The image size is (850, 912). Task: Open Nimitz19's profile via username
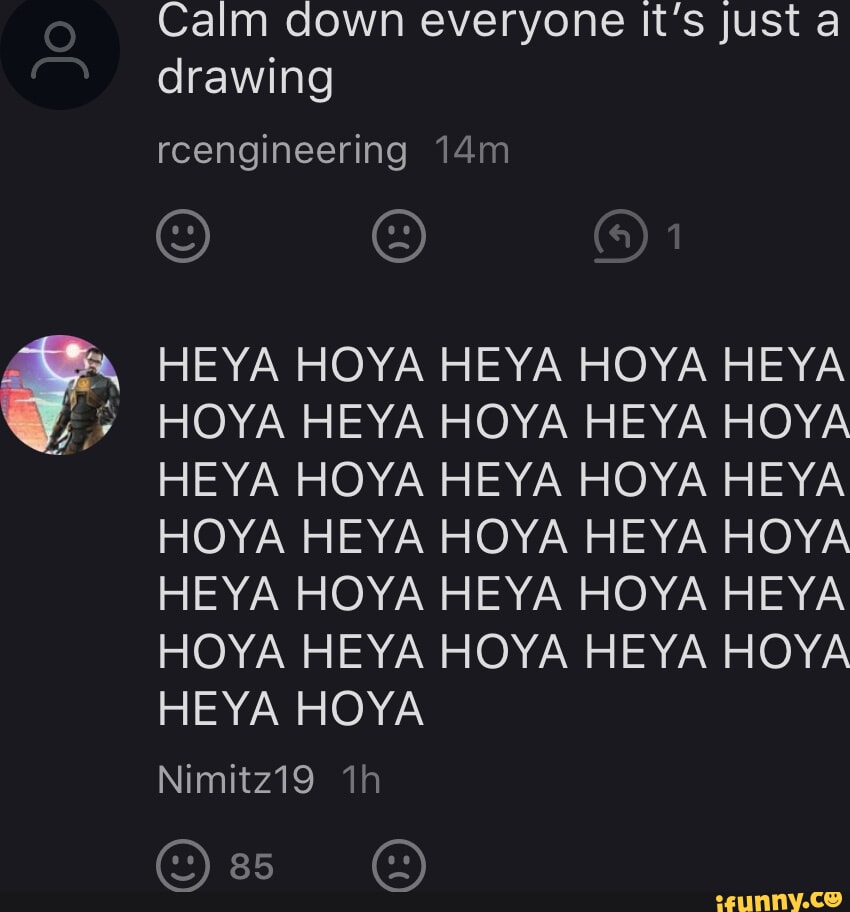[x=236, y=779]
